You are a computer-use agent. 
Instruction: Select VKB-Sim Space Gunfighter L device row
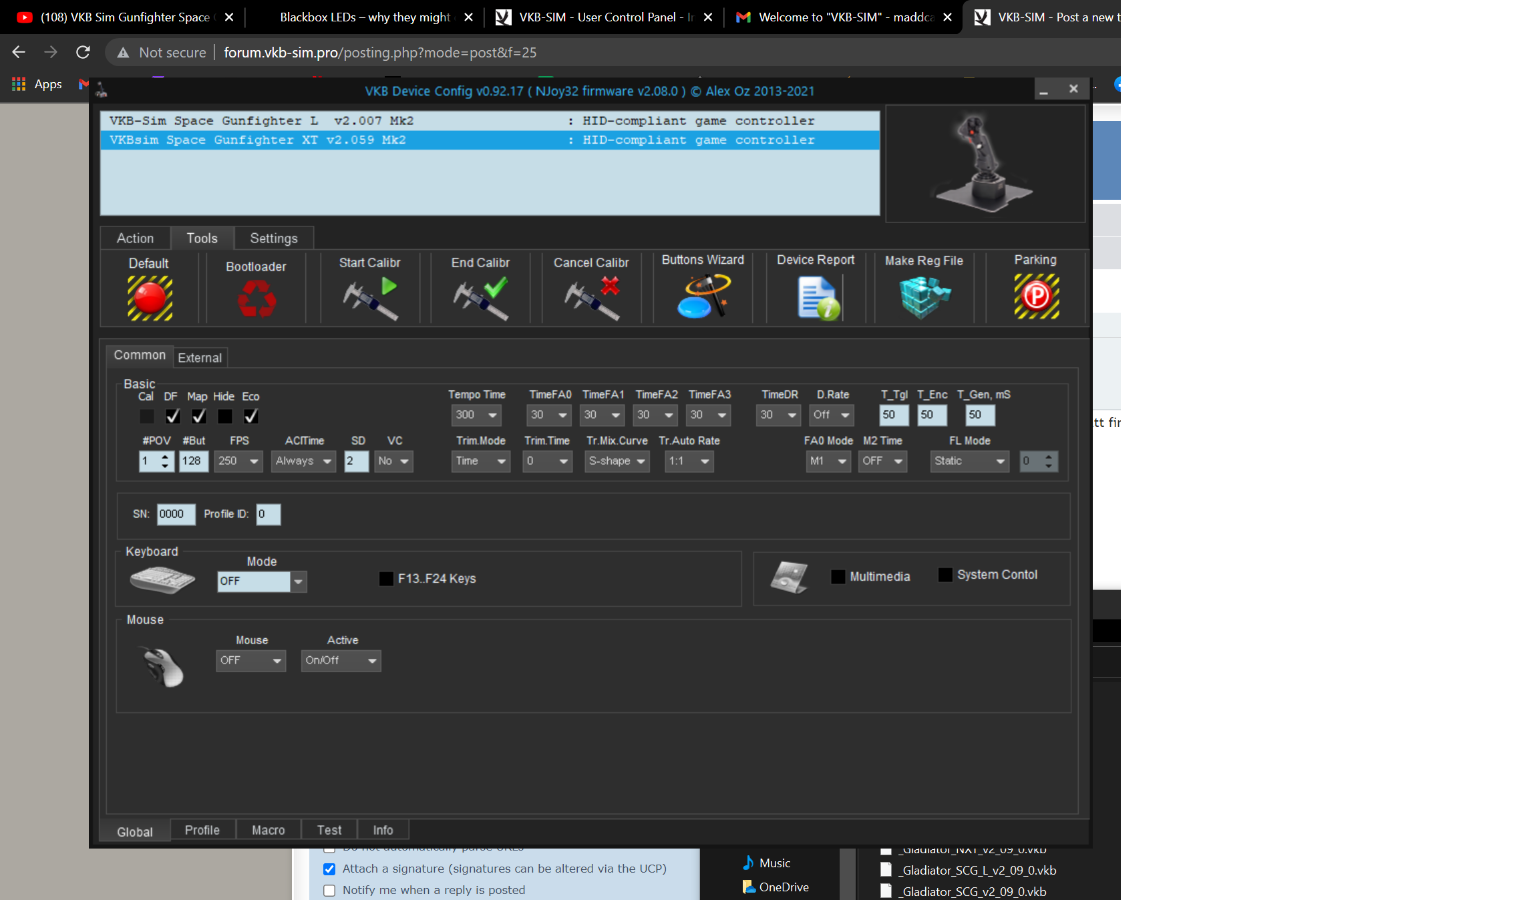(x=490, y=121)
